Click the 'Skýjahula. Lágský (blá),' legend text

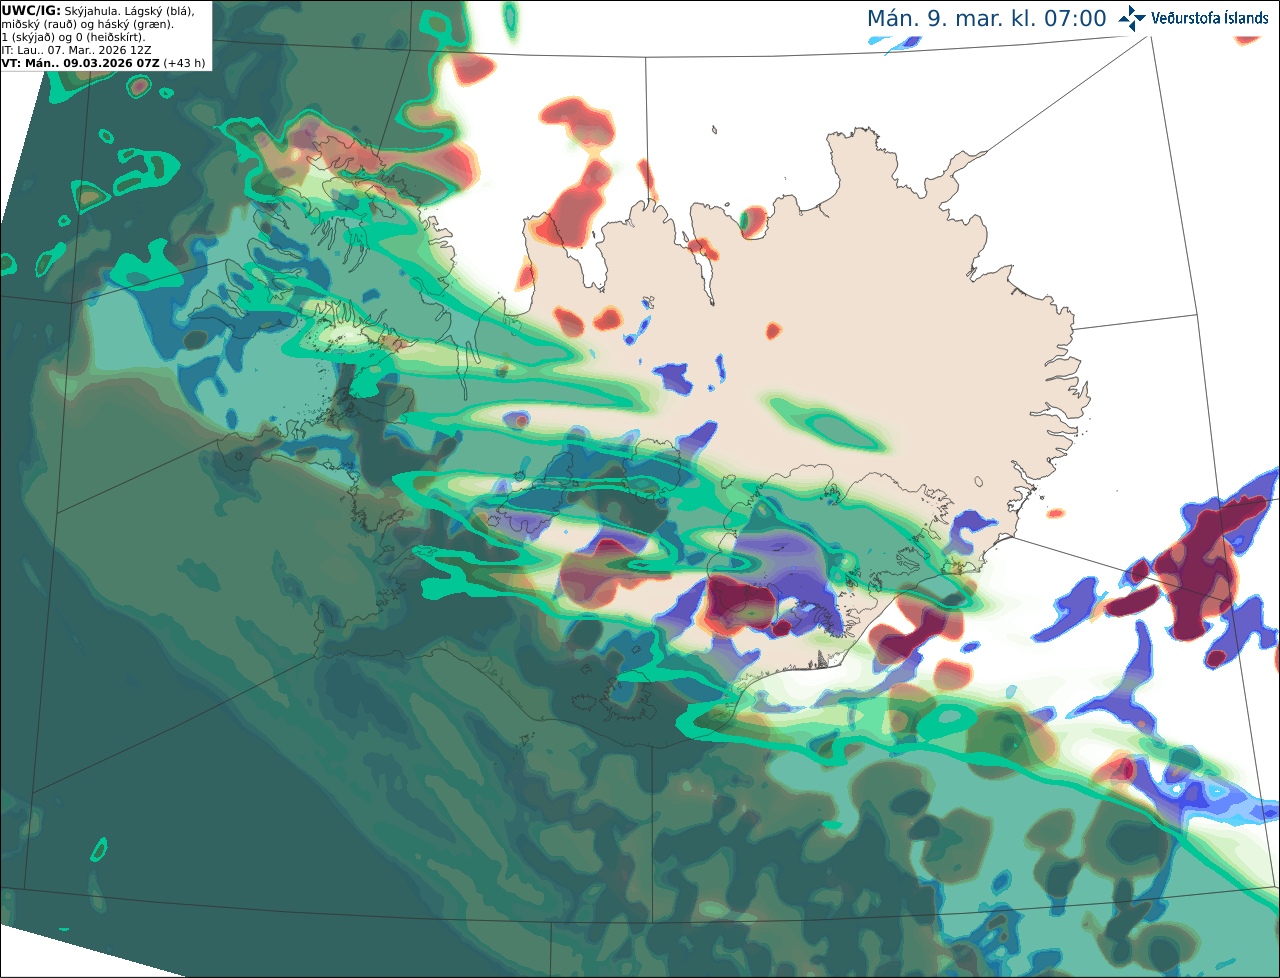[x=130, y=11]
